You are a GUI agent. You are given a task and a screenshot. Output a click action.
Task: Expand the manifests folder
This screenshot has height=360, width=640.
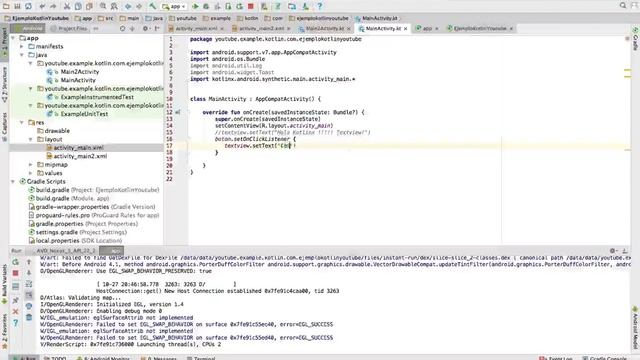pos(22,47)
